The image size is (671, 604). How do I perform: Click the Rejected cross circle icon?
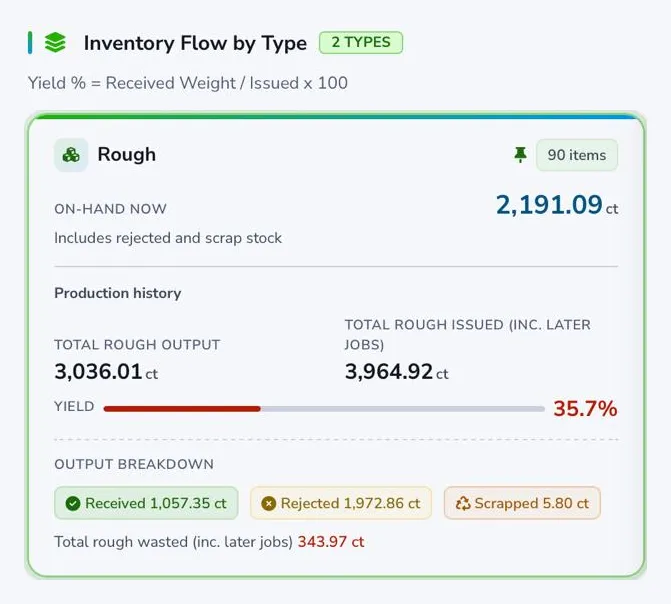268,503
